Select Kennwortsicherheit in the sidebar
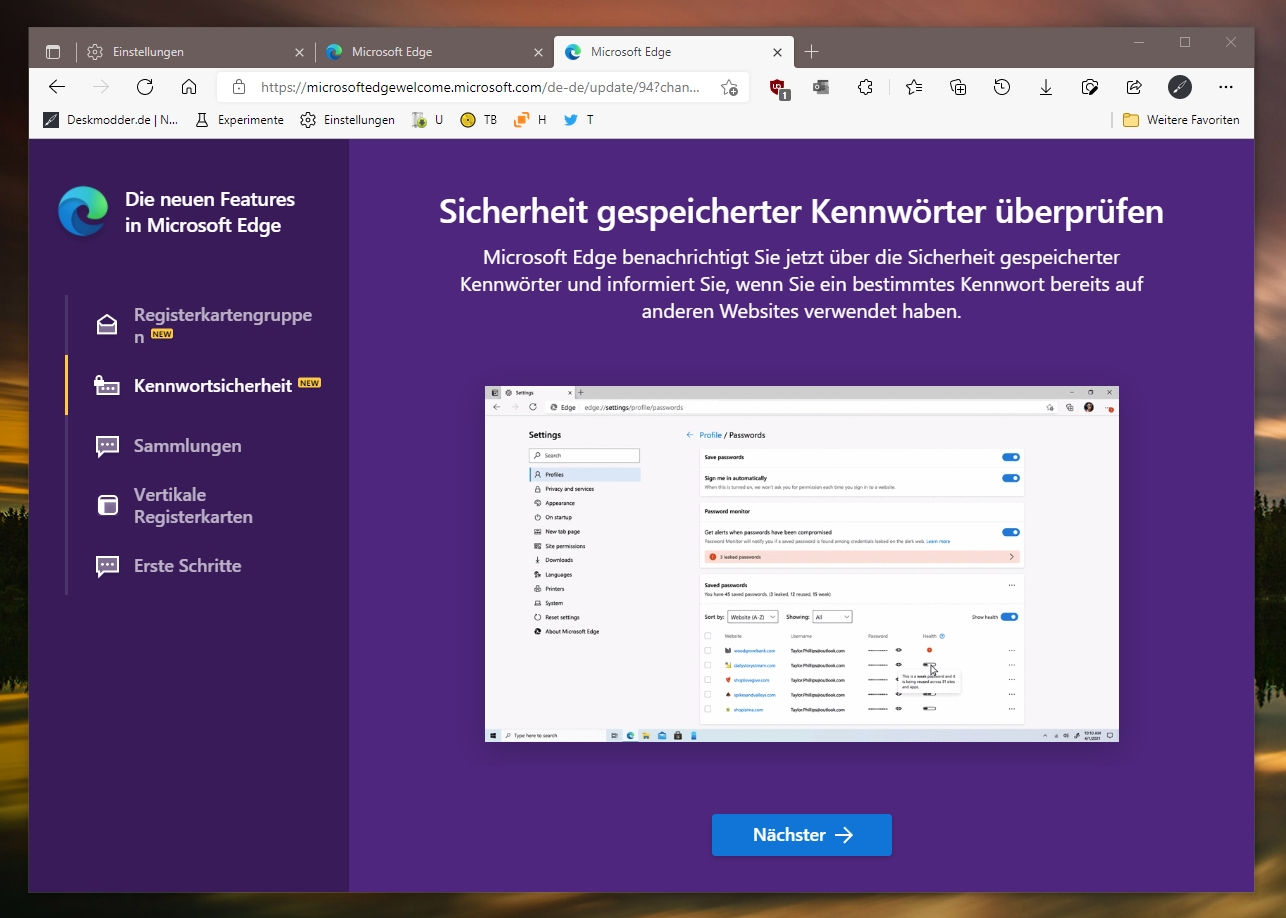 [x=208, y=385]
